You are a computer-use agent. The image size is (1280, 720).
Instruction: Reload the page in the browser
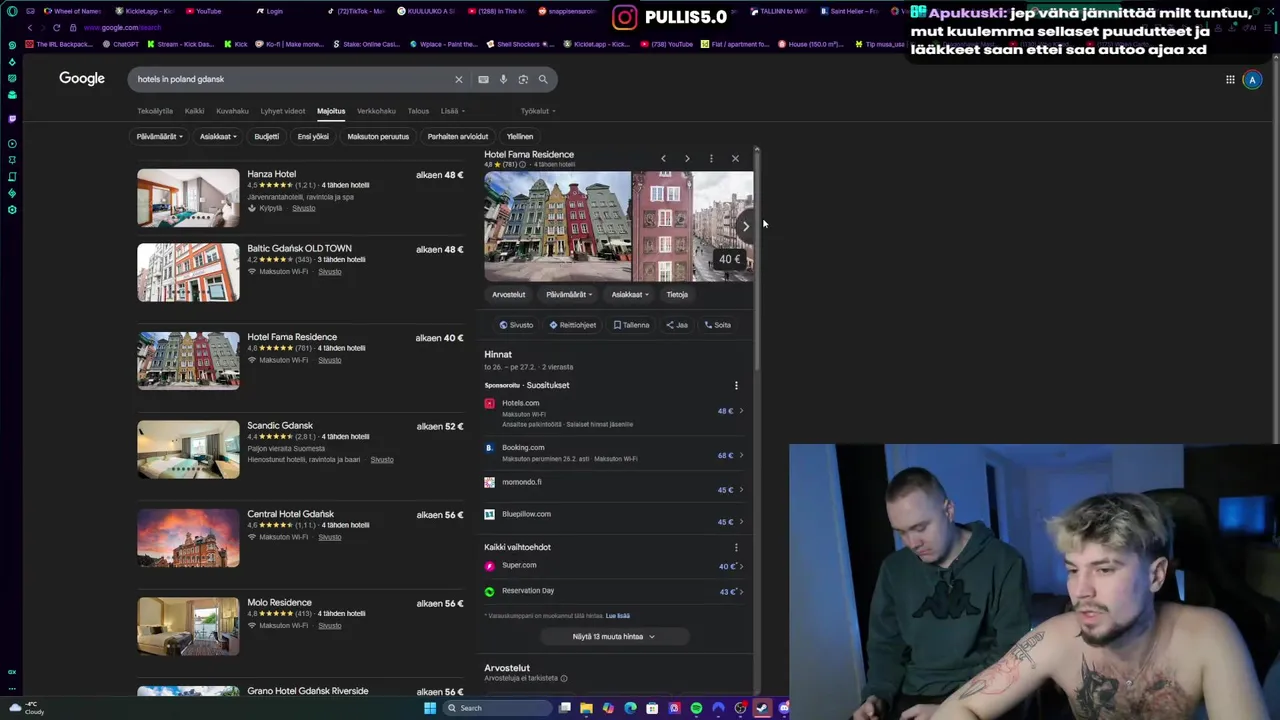(57, 27)
